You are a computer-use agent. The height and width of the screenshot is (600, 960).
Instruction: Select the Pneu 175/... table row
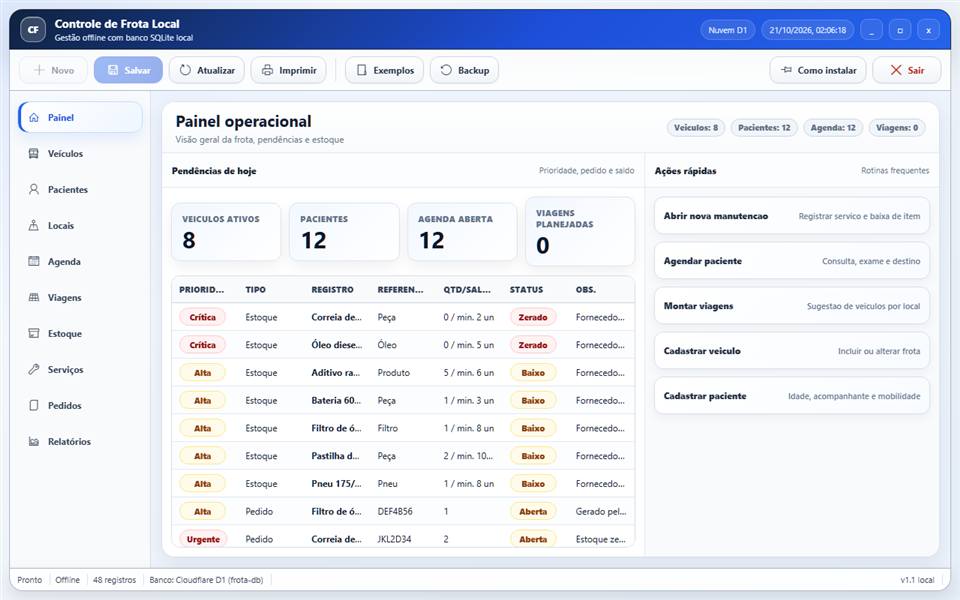(x=403, y=484)
